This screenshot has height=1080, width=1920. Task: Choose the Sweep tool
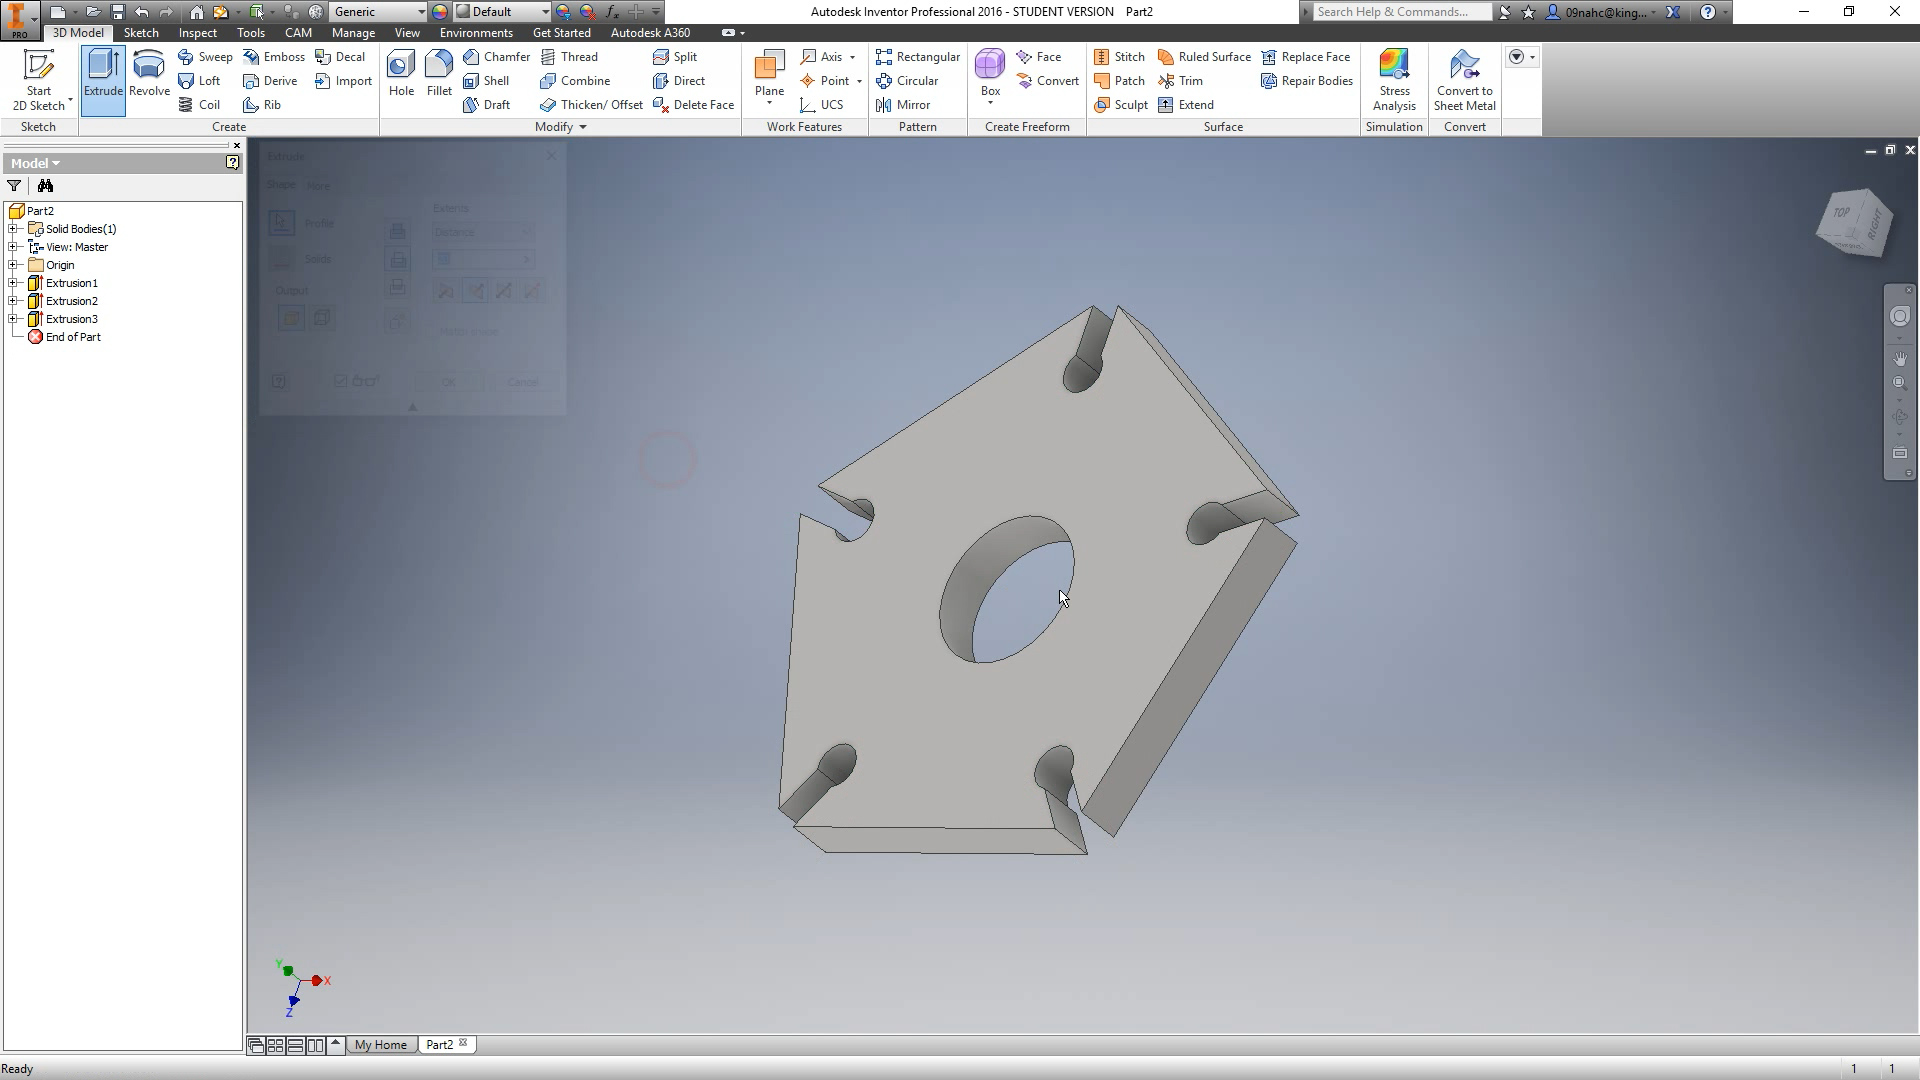pyautogui.click(x=205, y=57)
